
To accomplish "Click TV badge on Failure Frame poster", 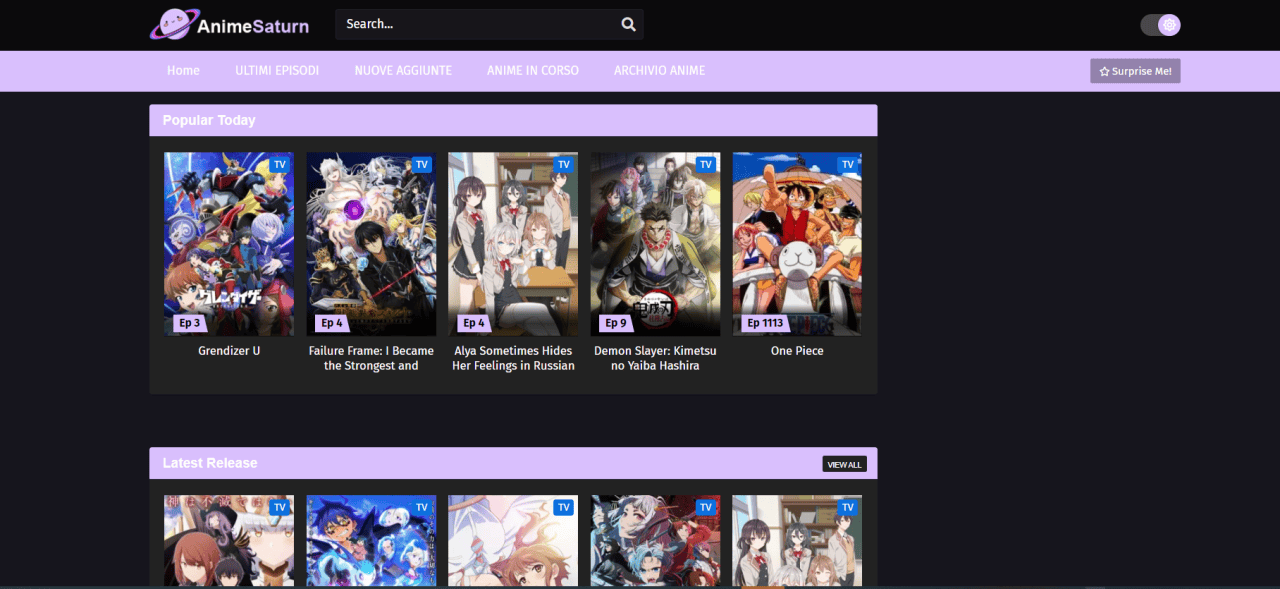I will 422,165.
